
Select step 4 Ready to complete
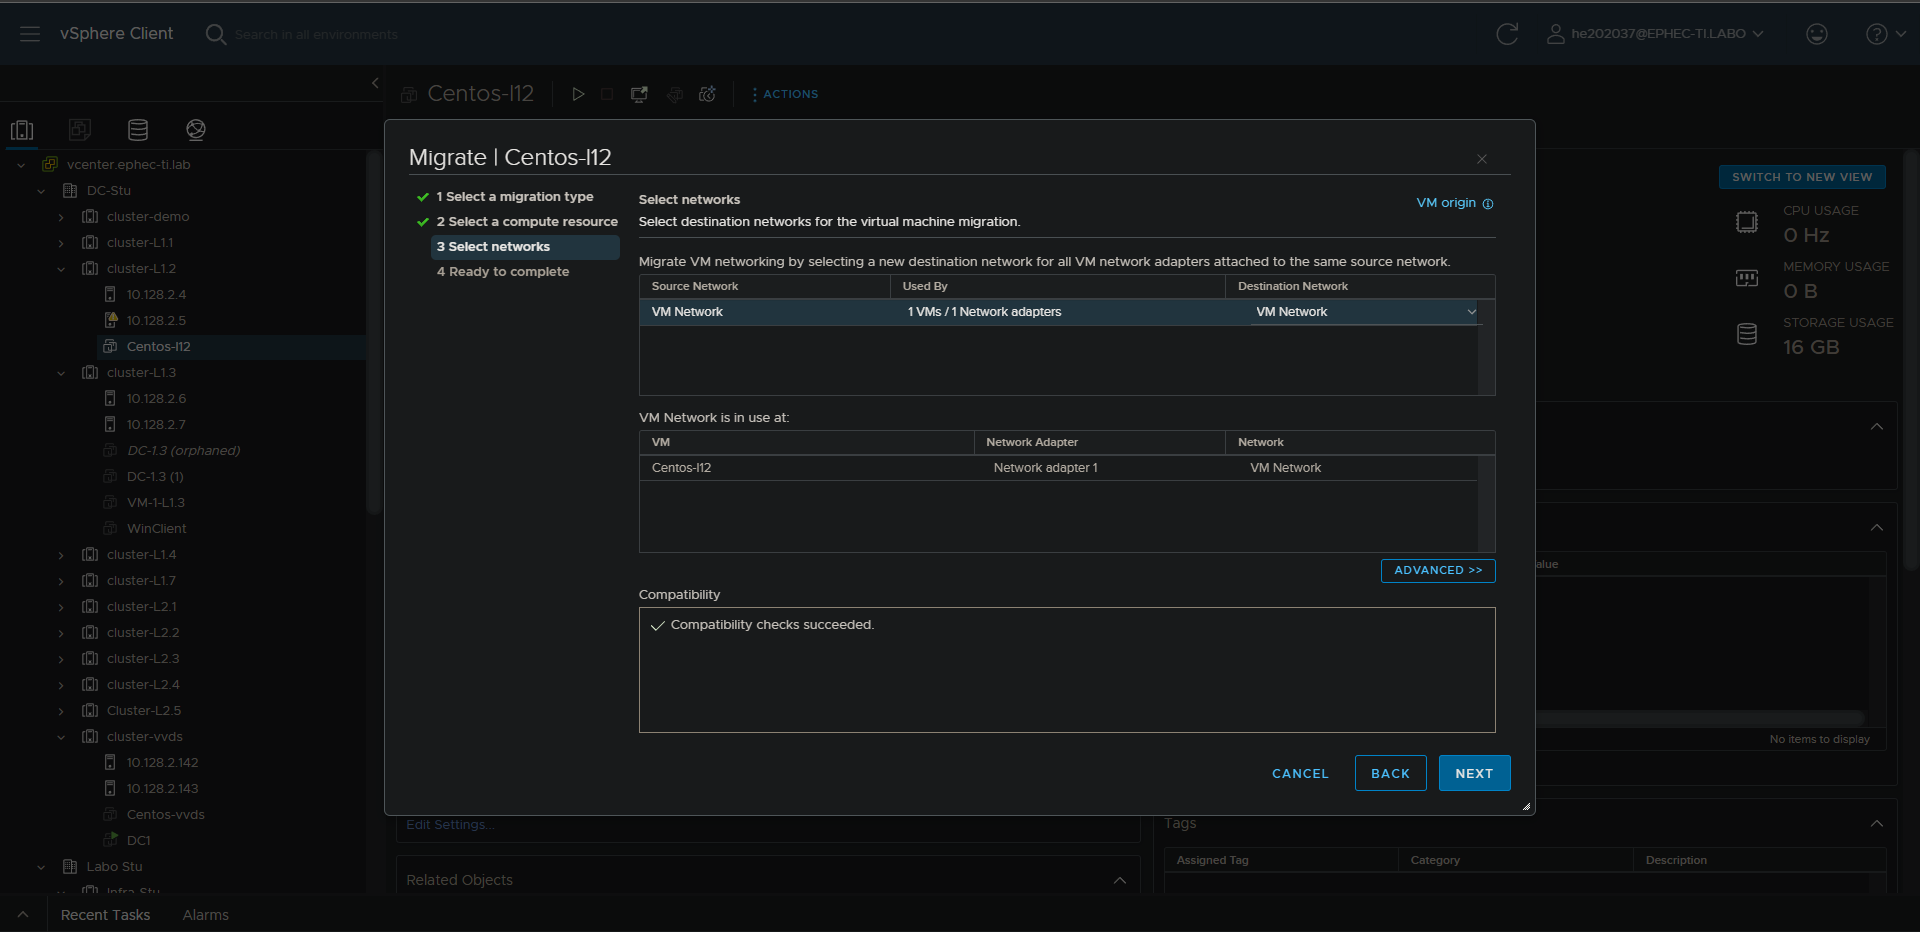point(503,272)
